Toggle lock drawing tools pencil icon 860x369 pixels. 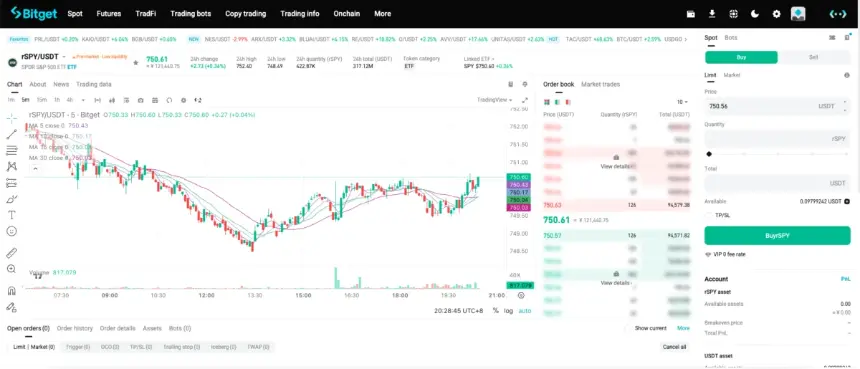tap(12, 307)
